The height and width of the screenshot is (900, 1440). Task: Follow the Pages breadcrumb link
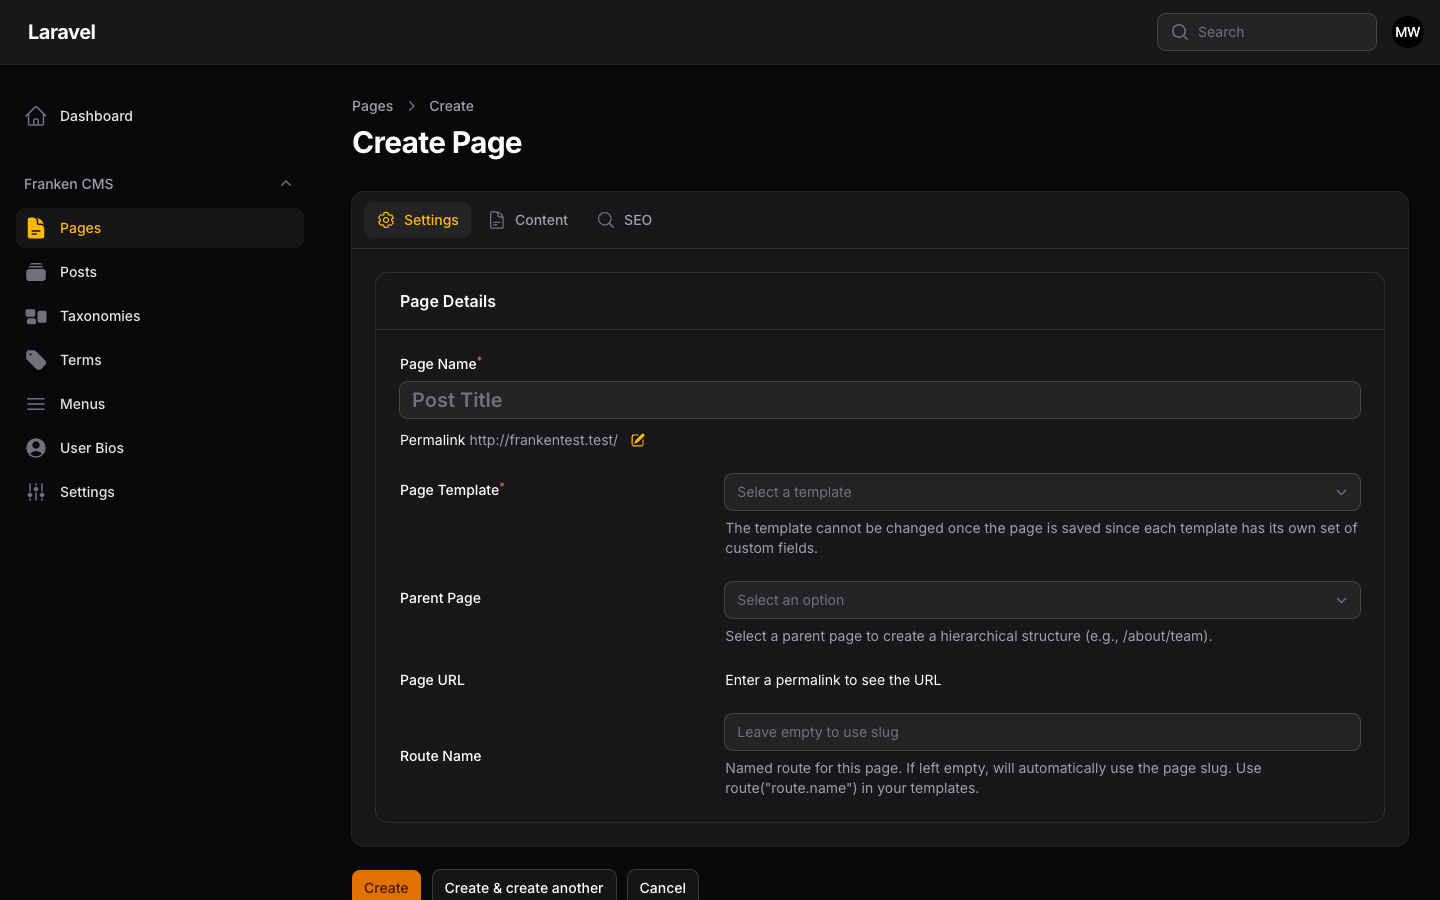(x=372, y=106)
